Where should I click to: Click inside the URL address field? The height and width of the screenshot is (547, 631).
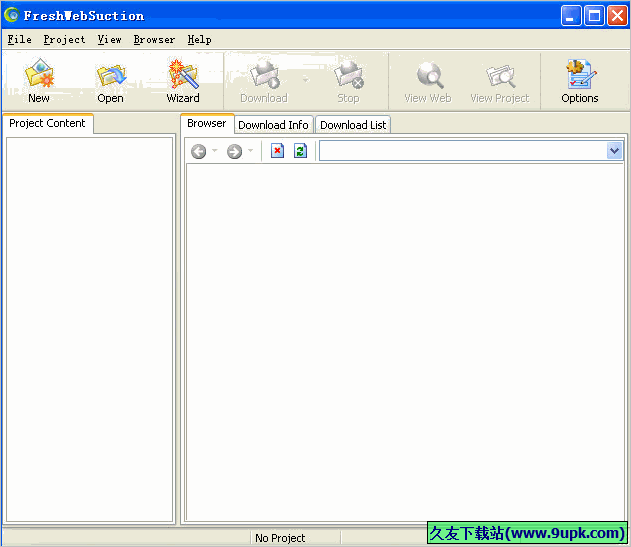463,151
